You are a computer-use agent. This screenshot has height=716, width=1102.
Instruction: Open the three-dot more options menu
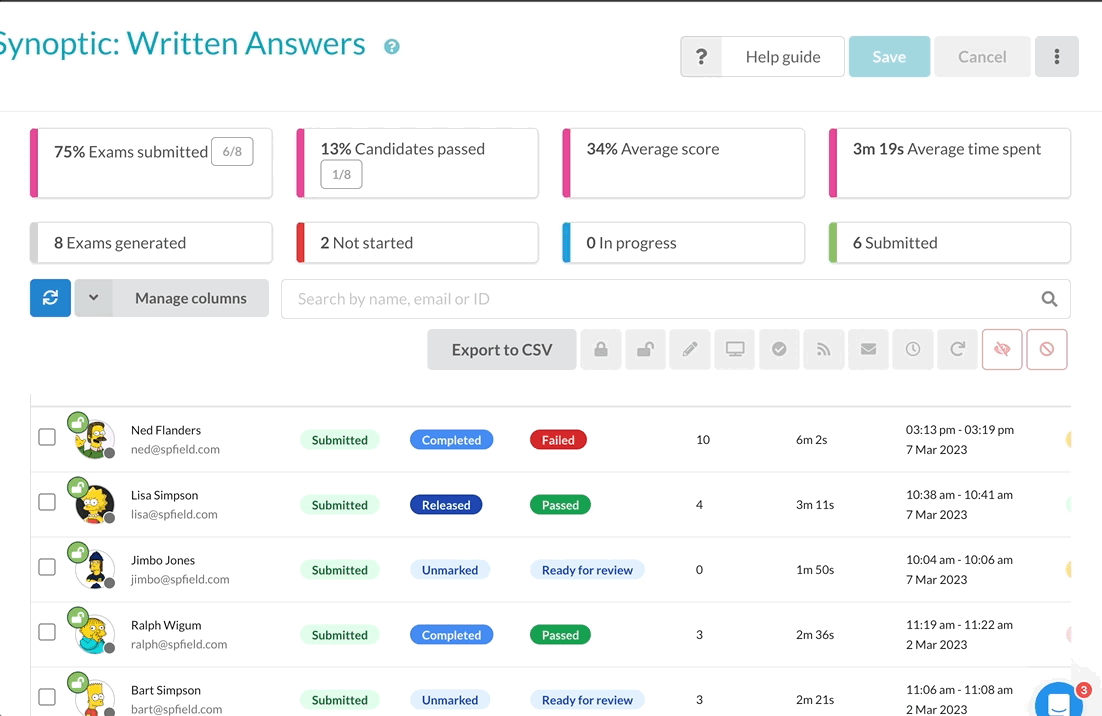pyautogui.click(x=1057, y=57)
